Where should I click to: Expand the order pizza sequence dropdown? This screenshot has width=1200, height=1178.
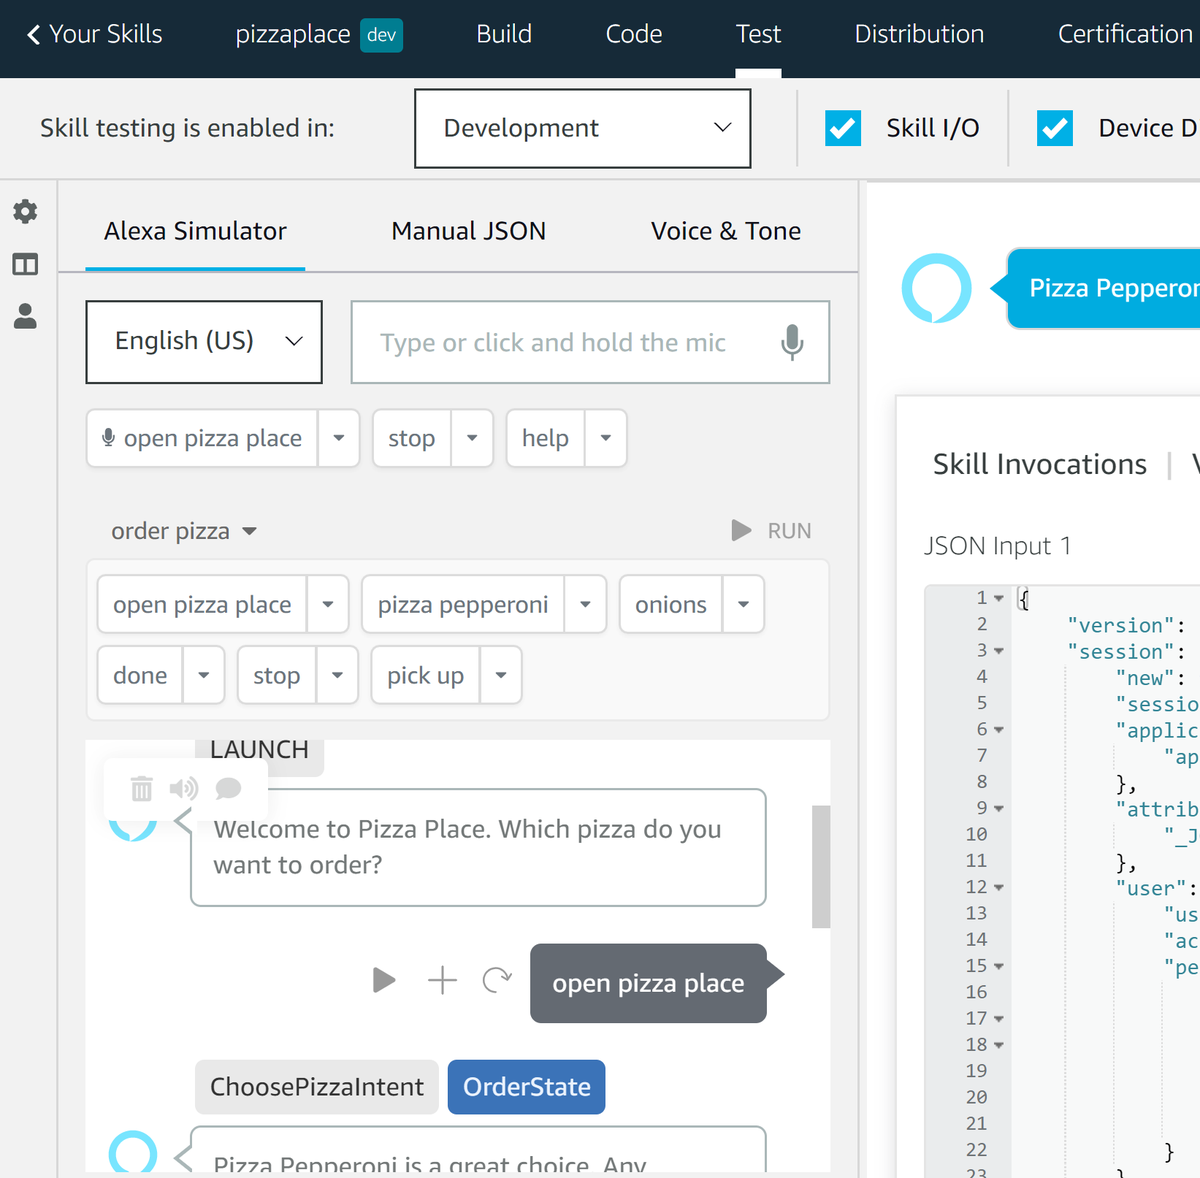pos(250,531)
